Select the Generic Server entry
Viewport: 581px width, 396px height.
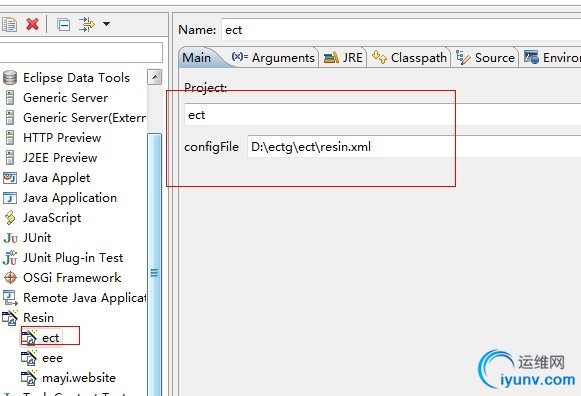coord(66,98)
